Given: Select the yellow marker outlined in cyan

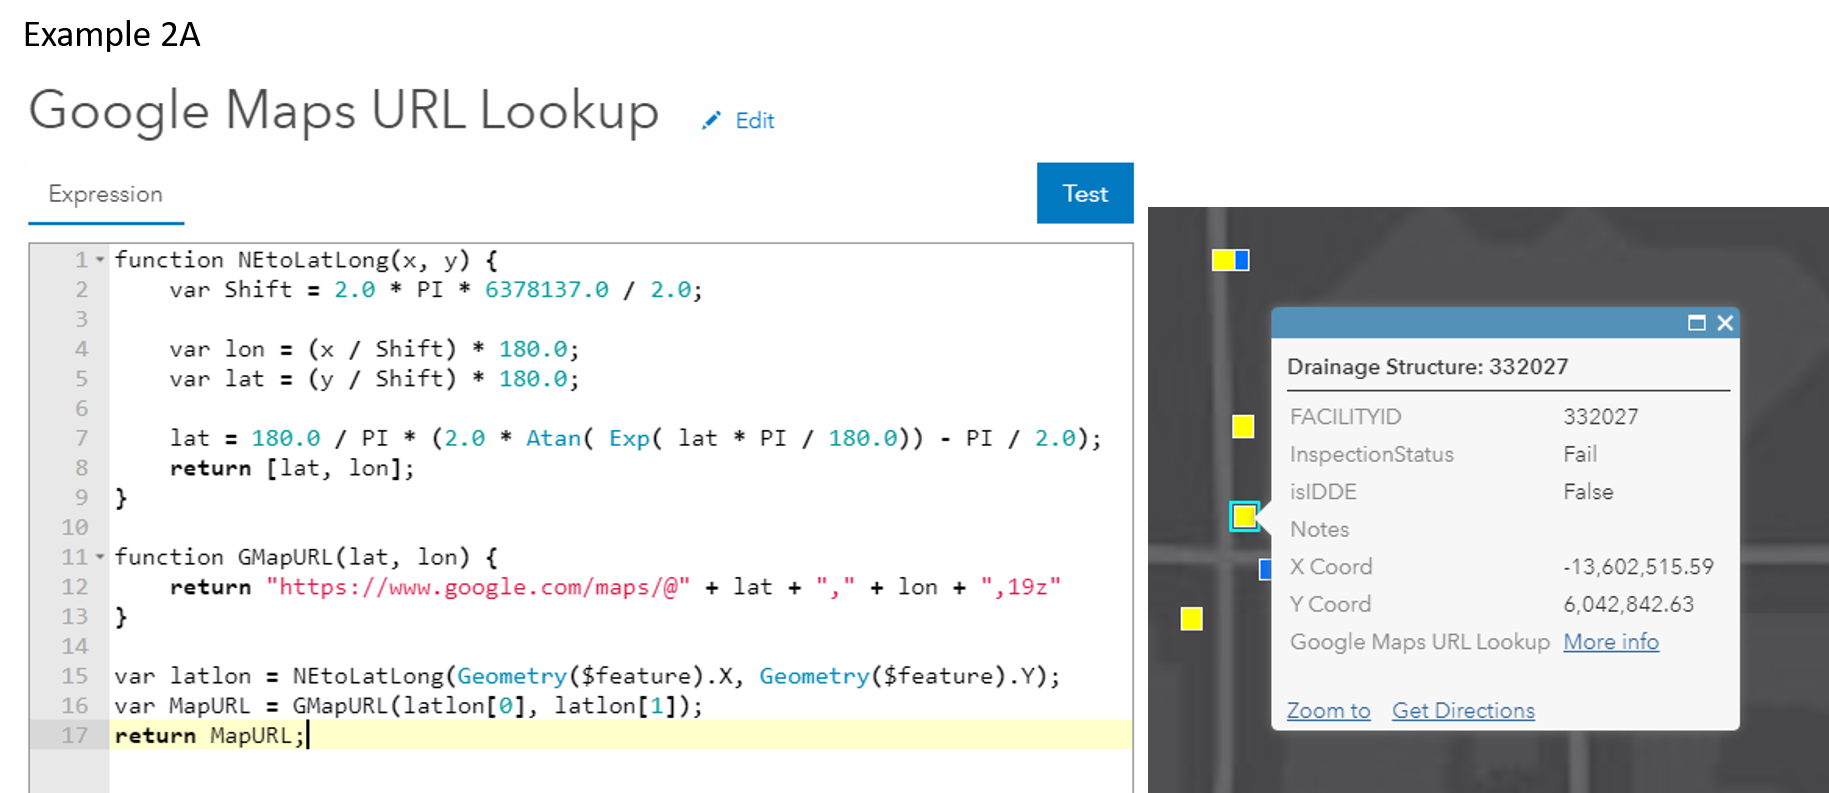Looking at the screenshot, I should coord(1244,516).
